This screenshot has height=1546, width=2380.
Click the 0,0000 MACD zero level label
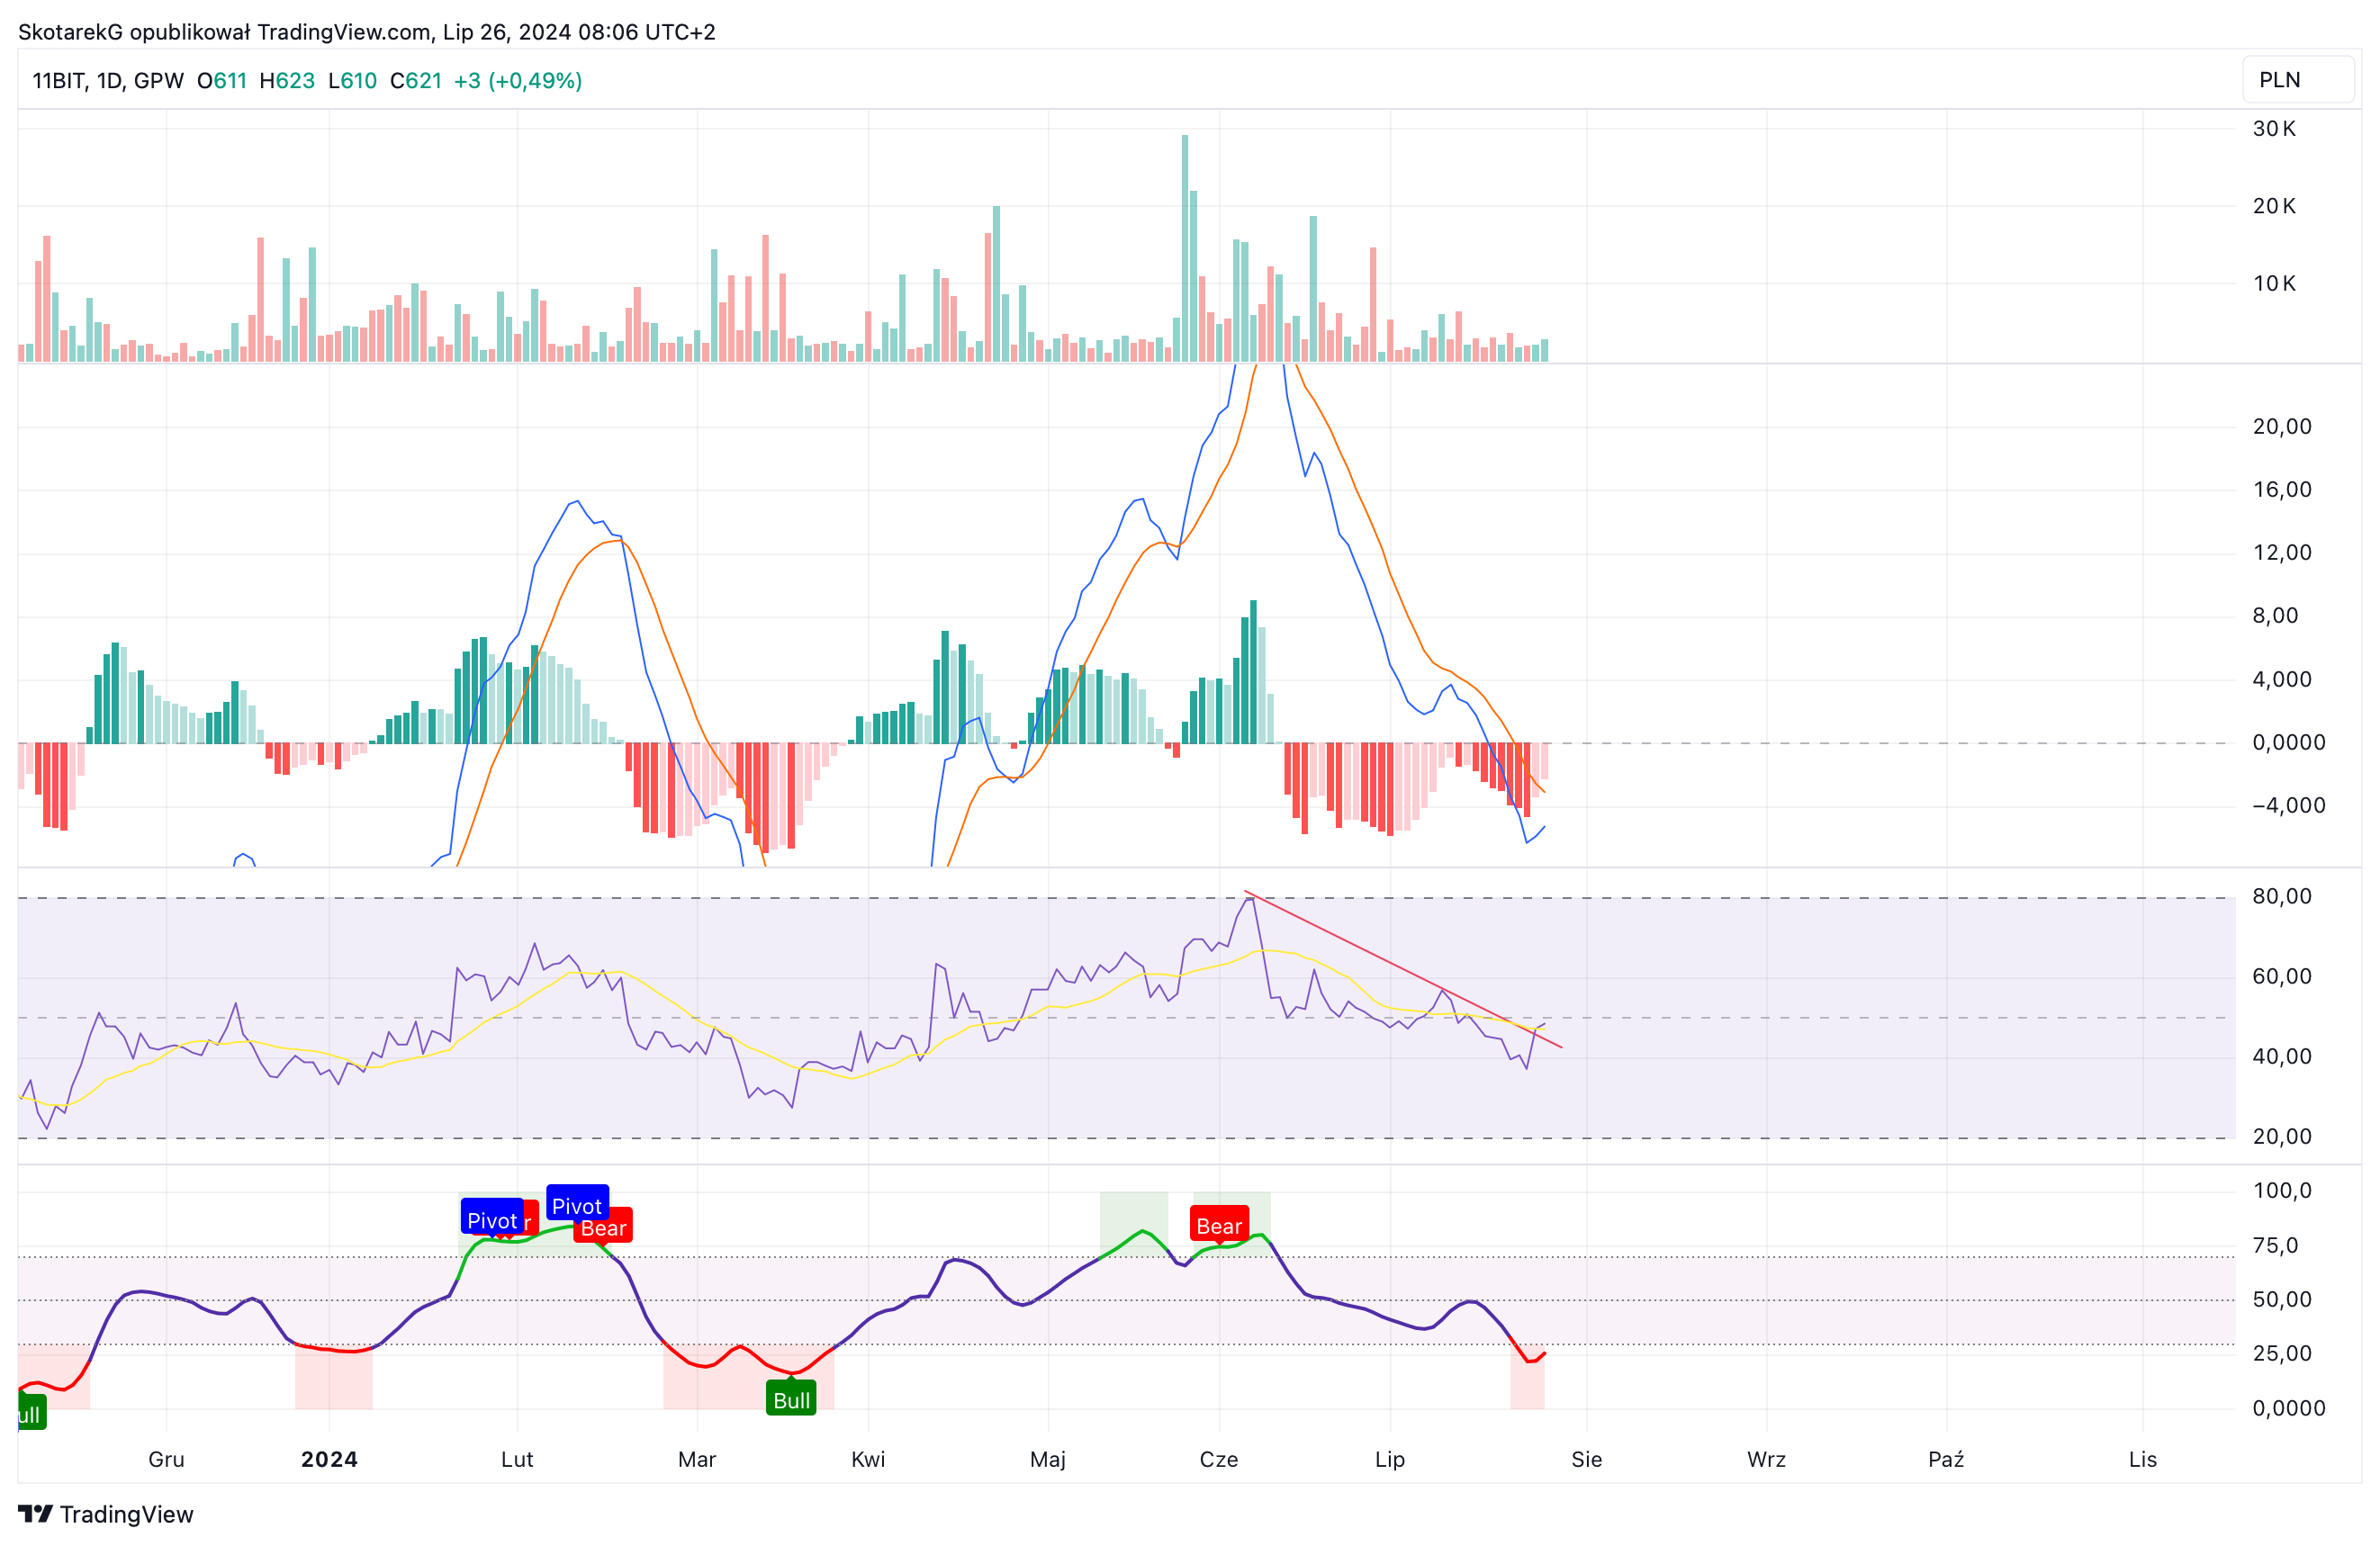tap(2289, 743)
